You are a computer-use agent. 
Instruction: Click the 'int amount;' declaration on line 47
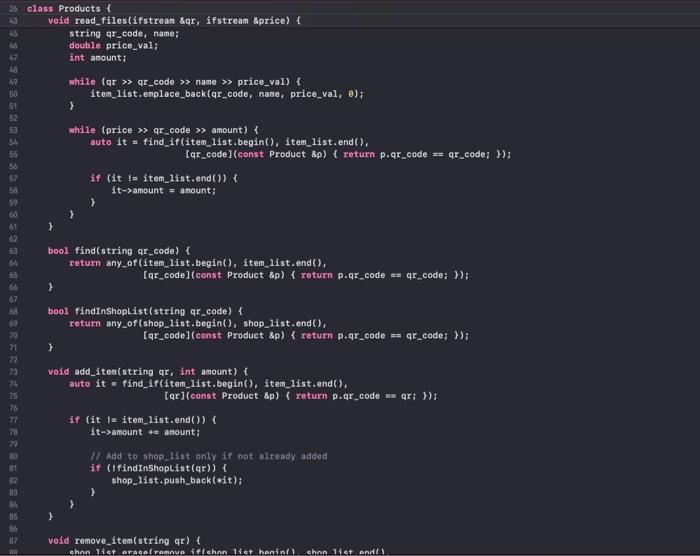point(98,58)
